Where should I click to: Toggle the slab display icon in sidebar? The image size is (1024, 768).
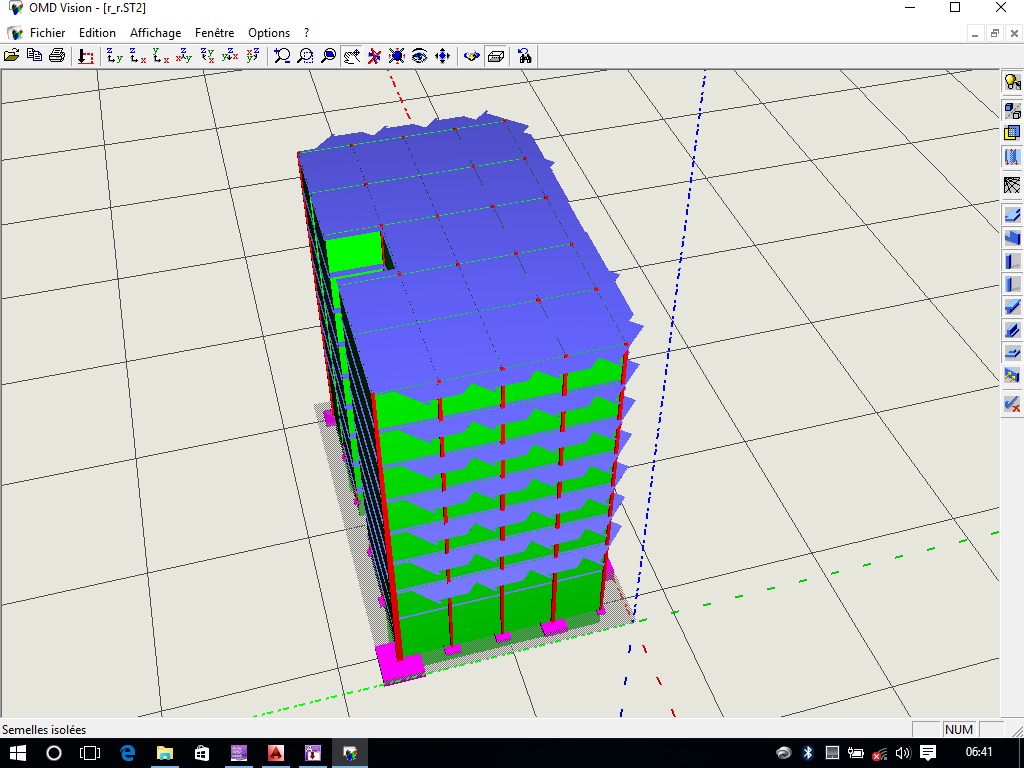pyautogui.click(x=1012, y=214)
